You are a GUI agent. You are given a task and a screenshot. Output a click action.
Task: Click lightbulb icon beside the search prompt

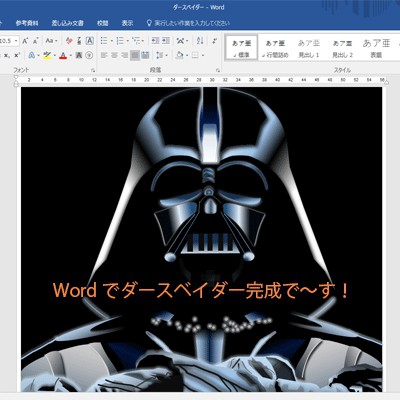(x=149, y=23)
